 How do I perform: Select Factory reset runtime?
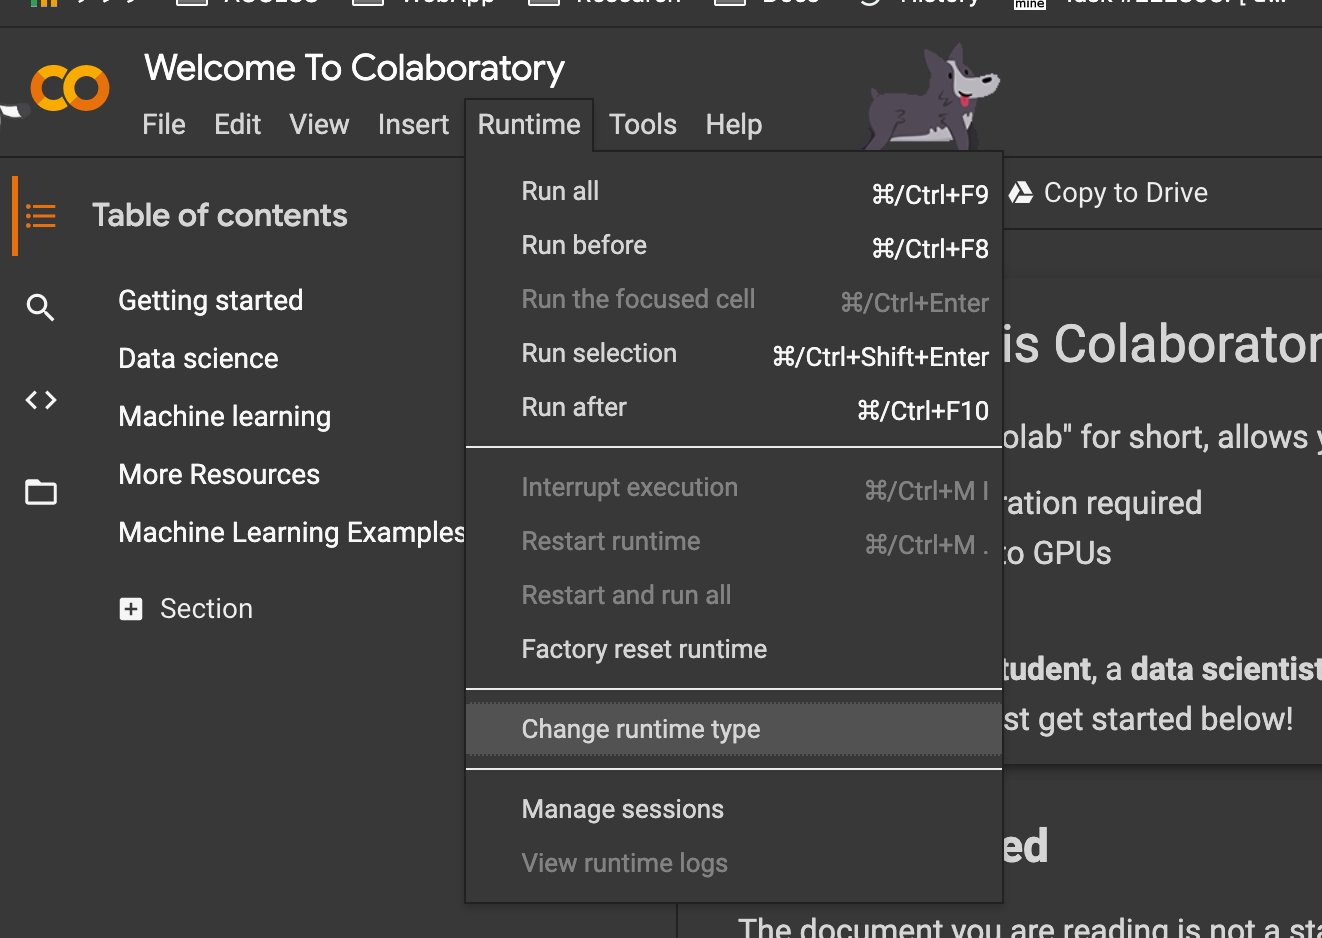pos(644,650)
